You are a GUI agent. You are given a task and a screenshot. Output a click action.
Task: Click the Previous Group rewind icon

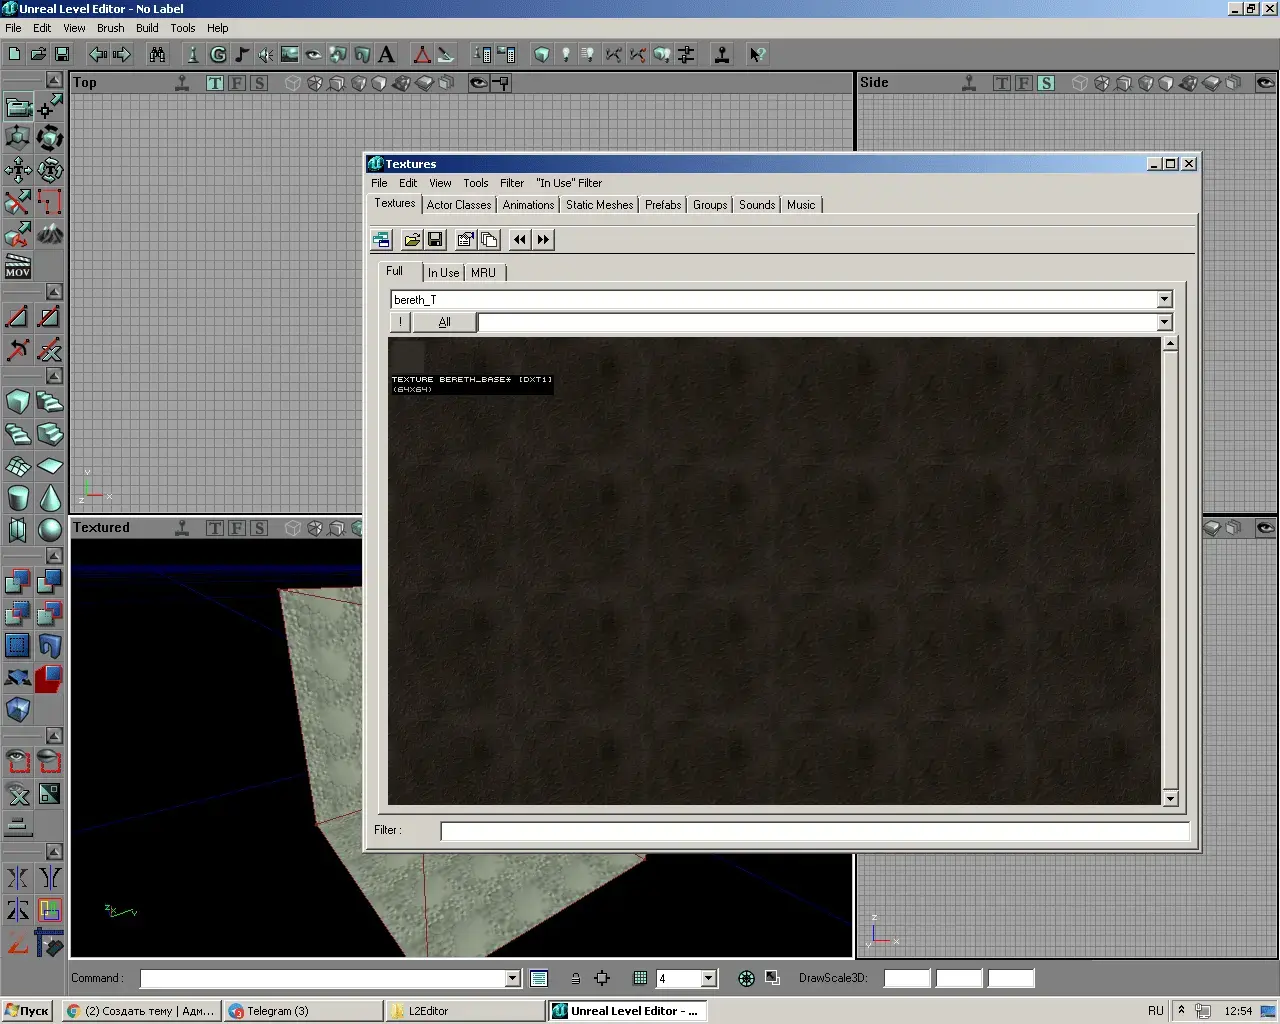point(519,239)
